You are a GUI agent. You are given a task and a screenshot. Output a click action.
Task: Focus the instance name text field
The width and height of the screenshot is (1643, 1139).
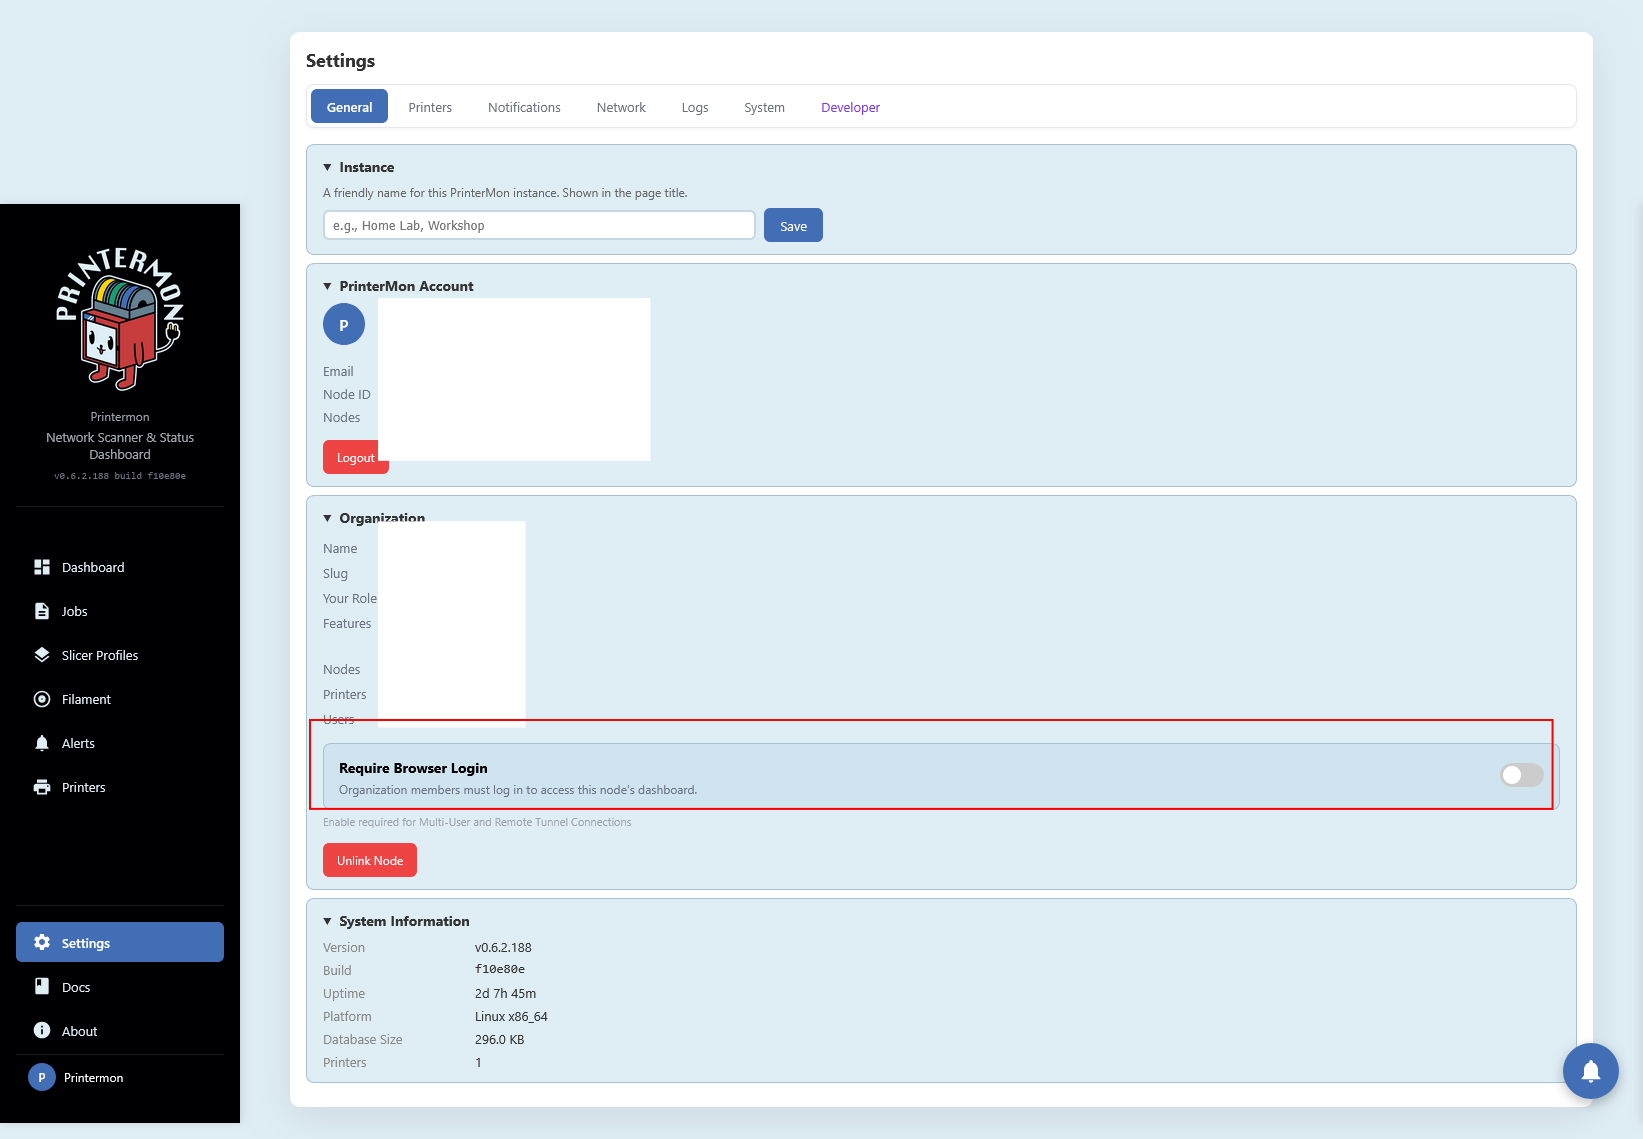[x=539, y=225]
